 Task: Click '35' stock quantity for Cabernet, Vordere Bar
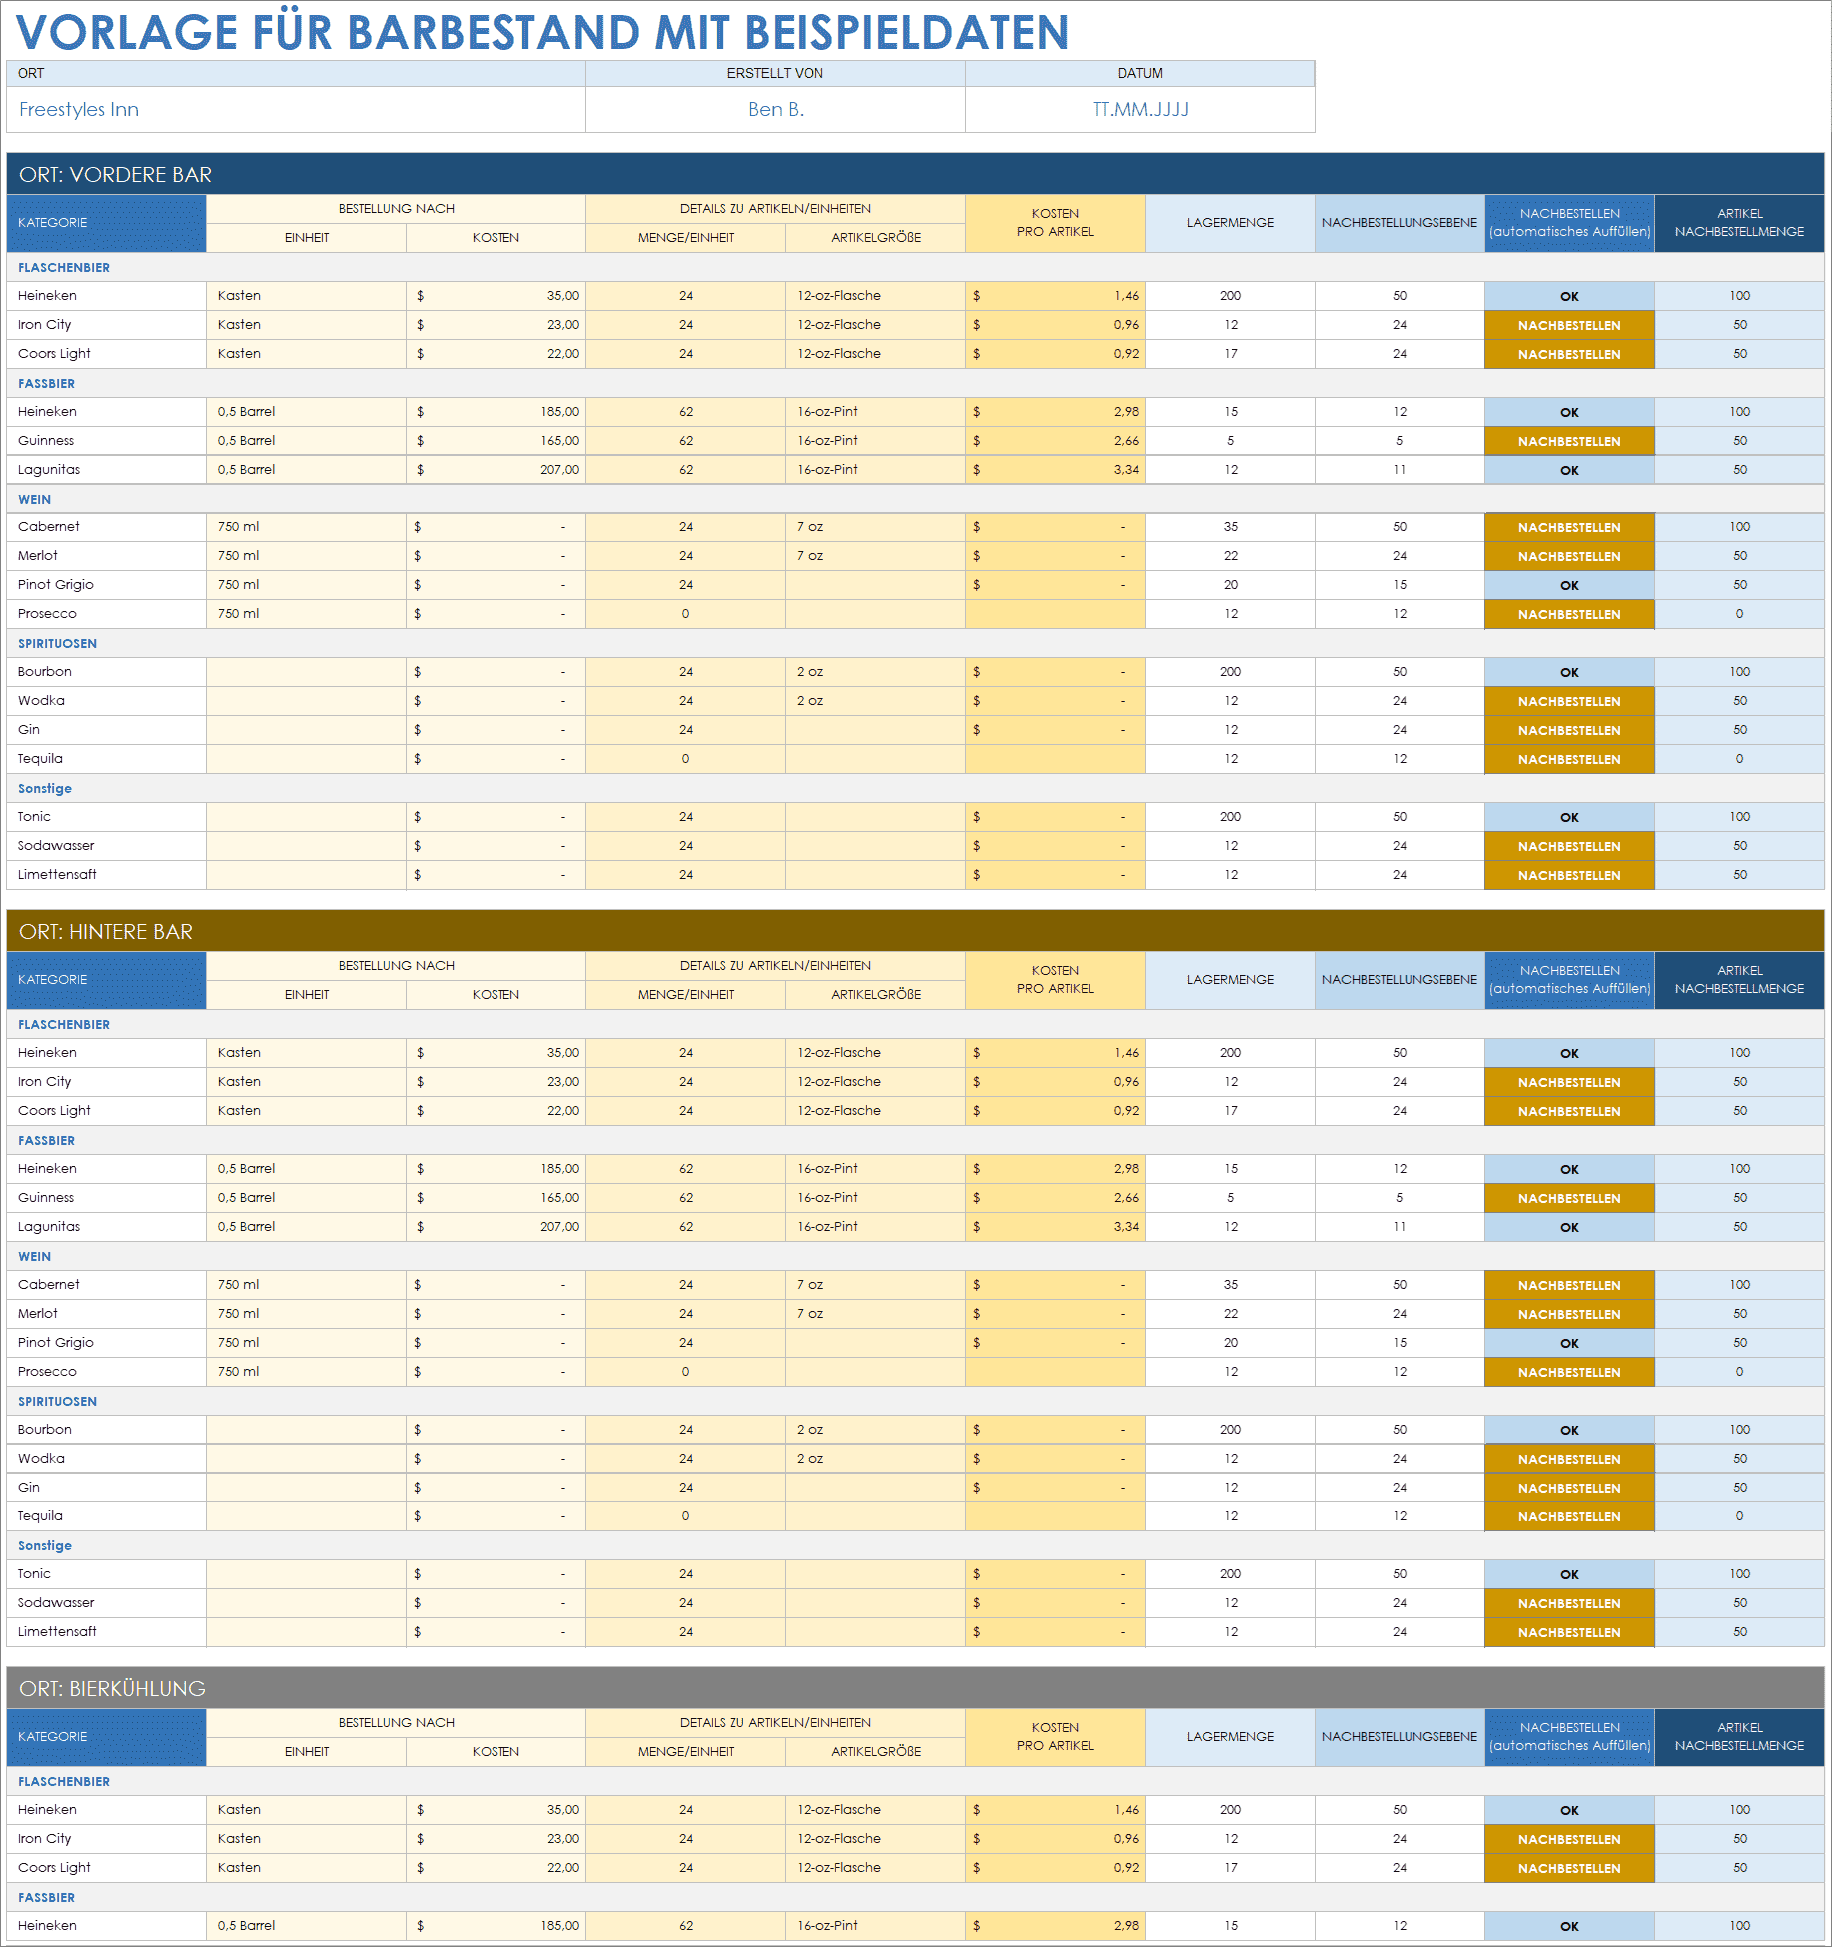tap(1230, 526)
